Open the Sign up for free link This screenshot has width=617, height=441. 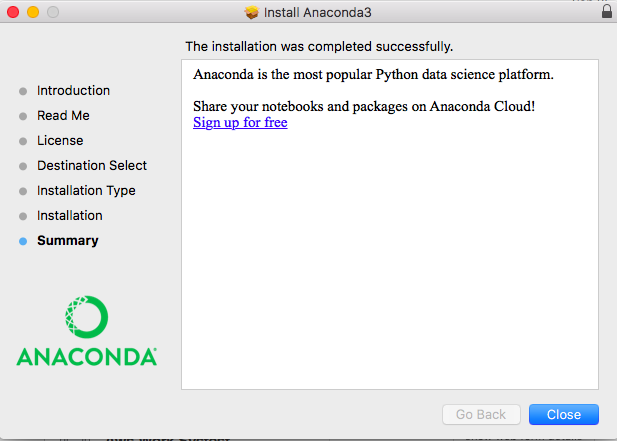pyautogui.click(x=240, y=123)
